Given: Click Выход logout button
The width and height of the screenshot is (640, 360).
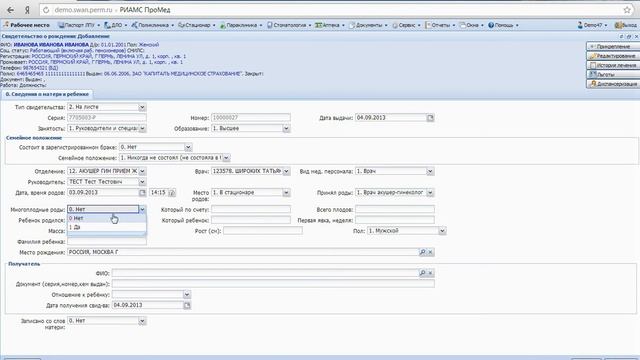Looking at the screenshot, I should [627, 25].
